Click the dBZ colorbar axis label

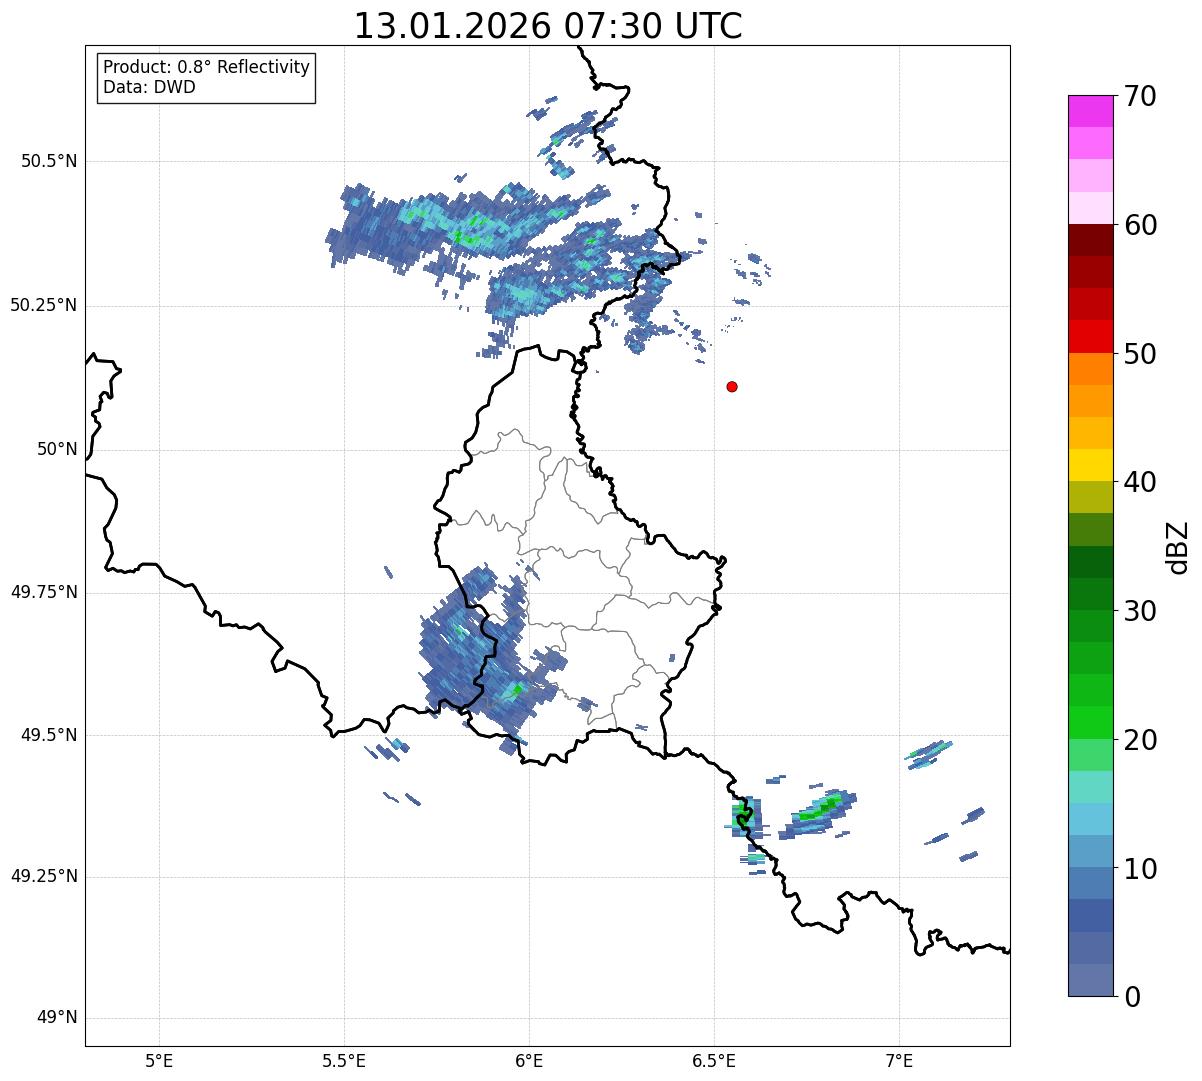tap(1178, 547)
